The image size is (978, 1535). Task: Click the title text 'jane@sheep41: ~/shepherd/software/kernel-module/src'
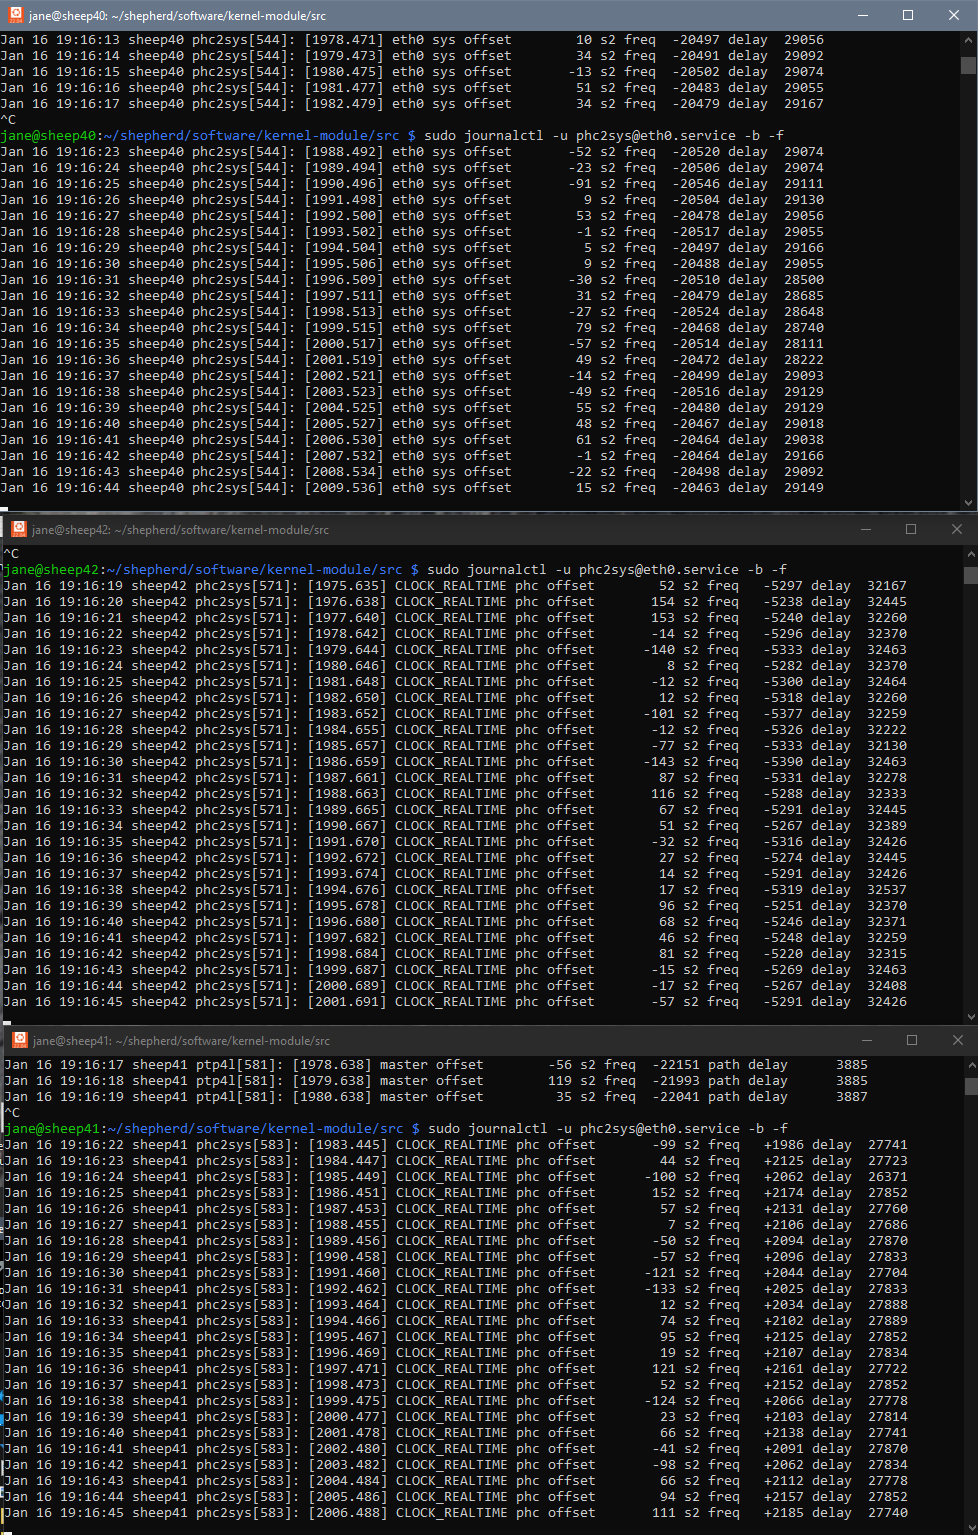181,1041
